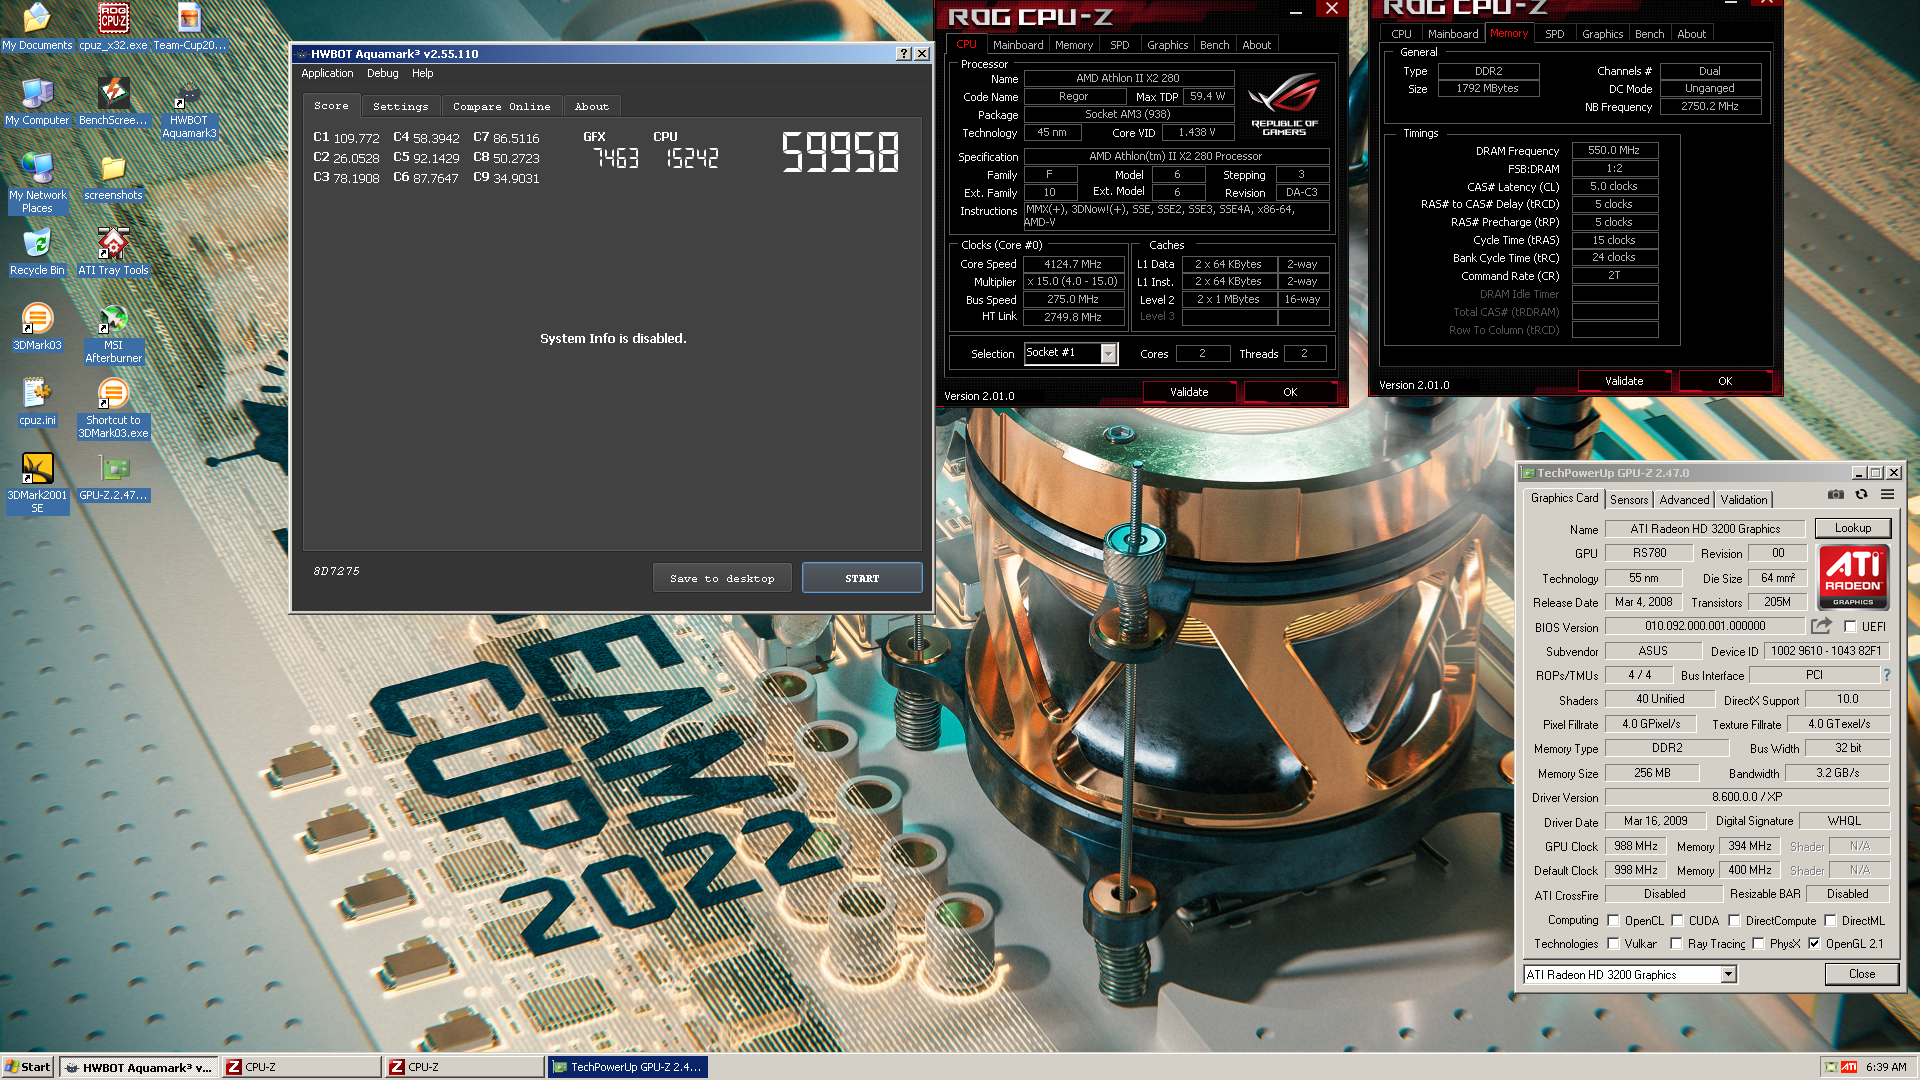Open Validation tab in GPU-Z
Image resolution: width=1920 pixels, height=1080 pixels.
click(1743, 500)
